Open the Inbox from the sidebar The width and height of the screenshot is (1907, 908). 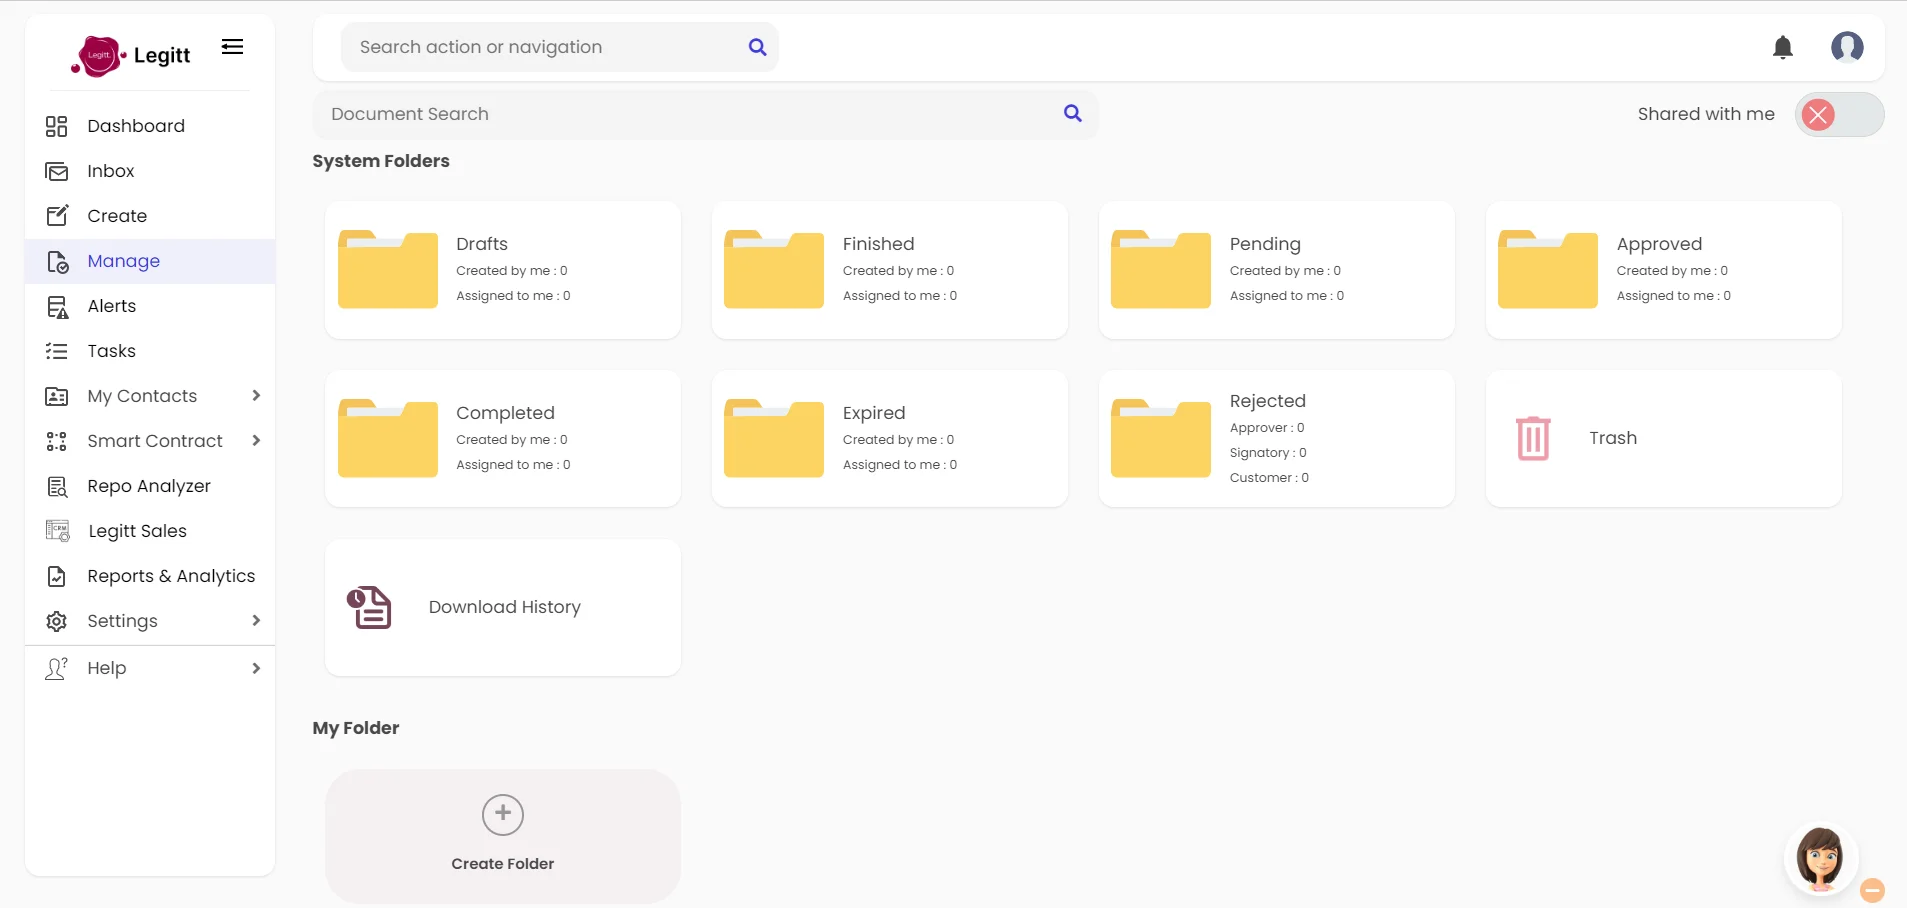pos(110,171)
